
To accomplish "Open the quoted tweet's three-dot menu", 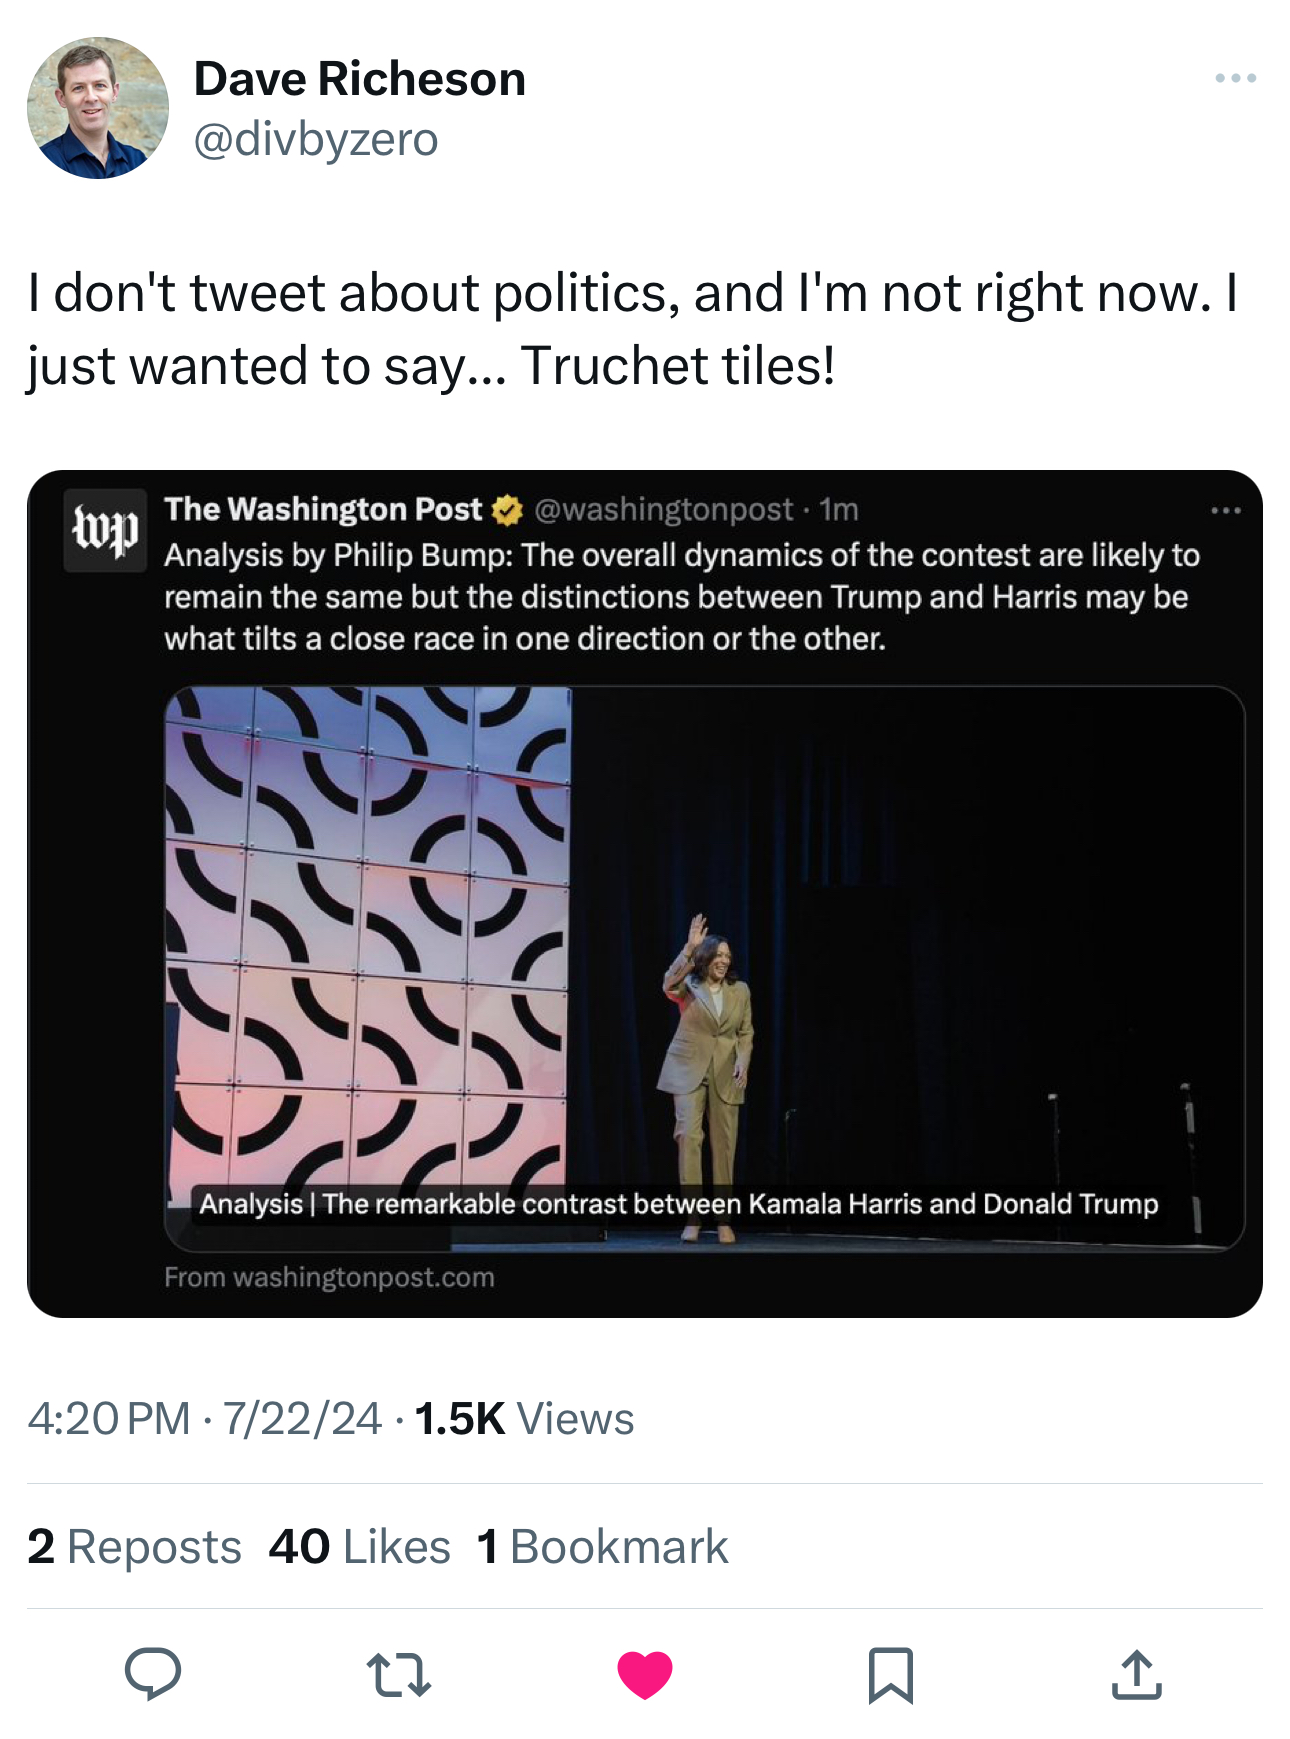I will [x=1225, y=511].
